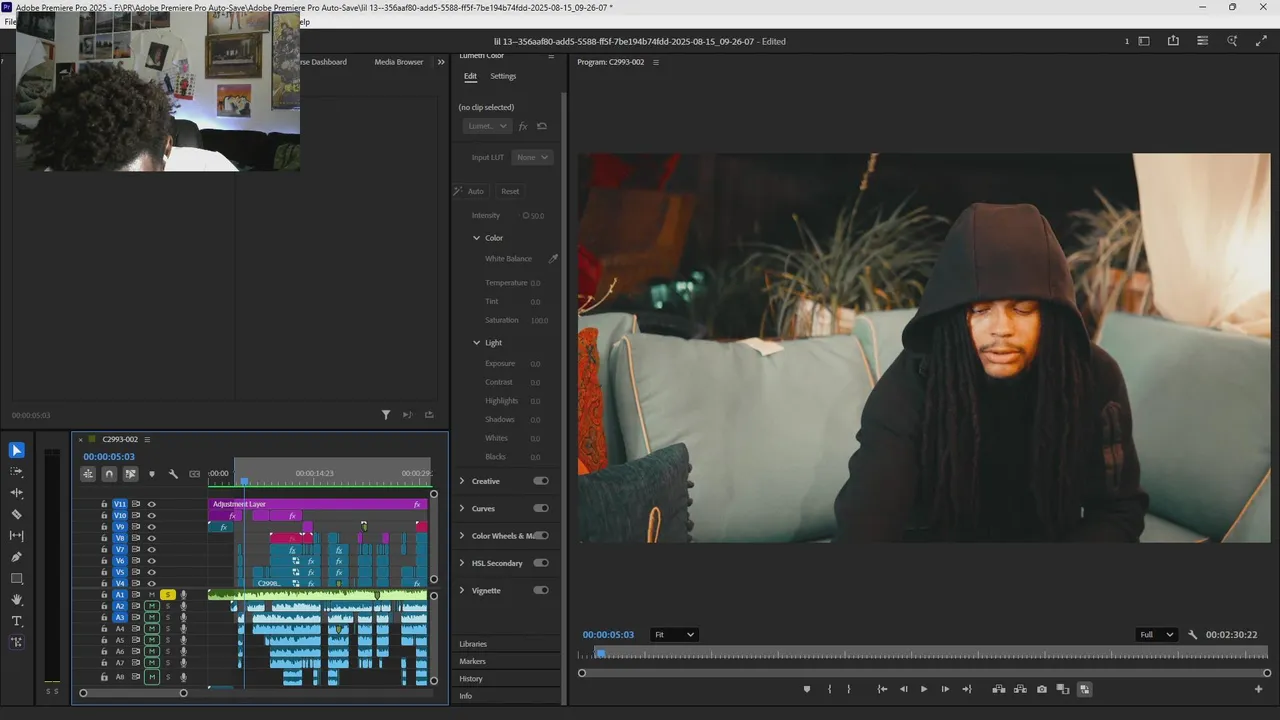Toggle Snap in timeline (magnet icon)

pyautogui.click(x=109, y=474)
